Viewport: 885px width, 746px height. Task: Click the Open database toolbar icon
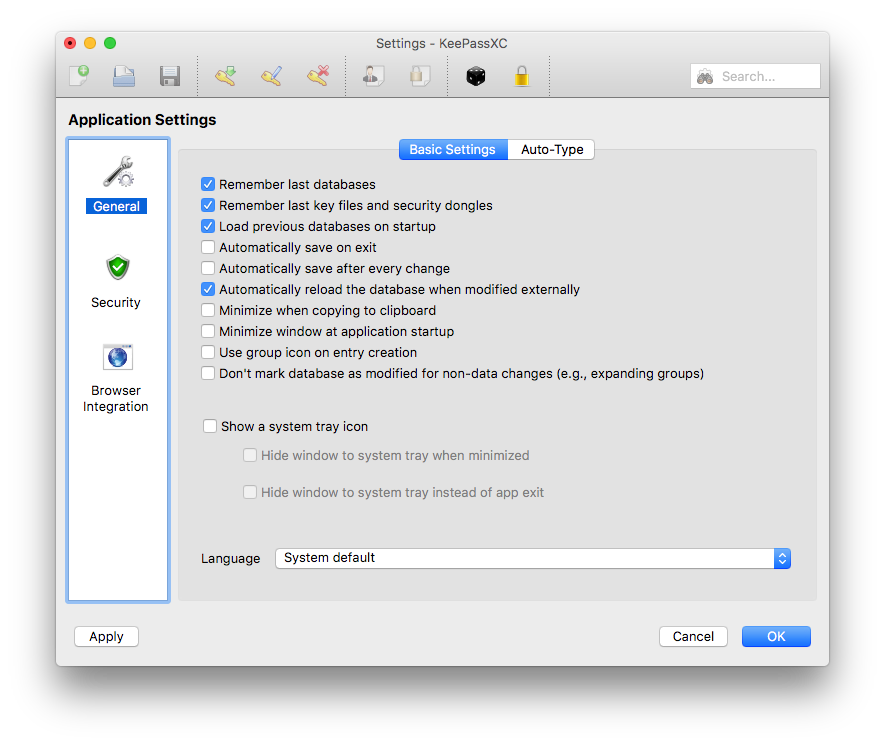[124, 76]
